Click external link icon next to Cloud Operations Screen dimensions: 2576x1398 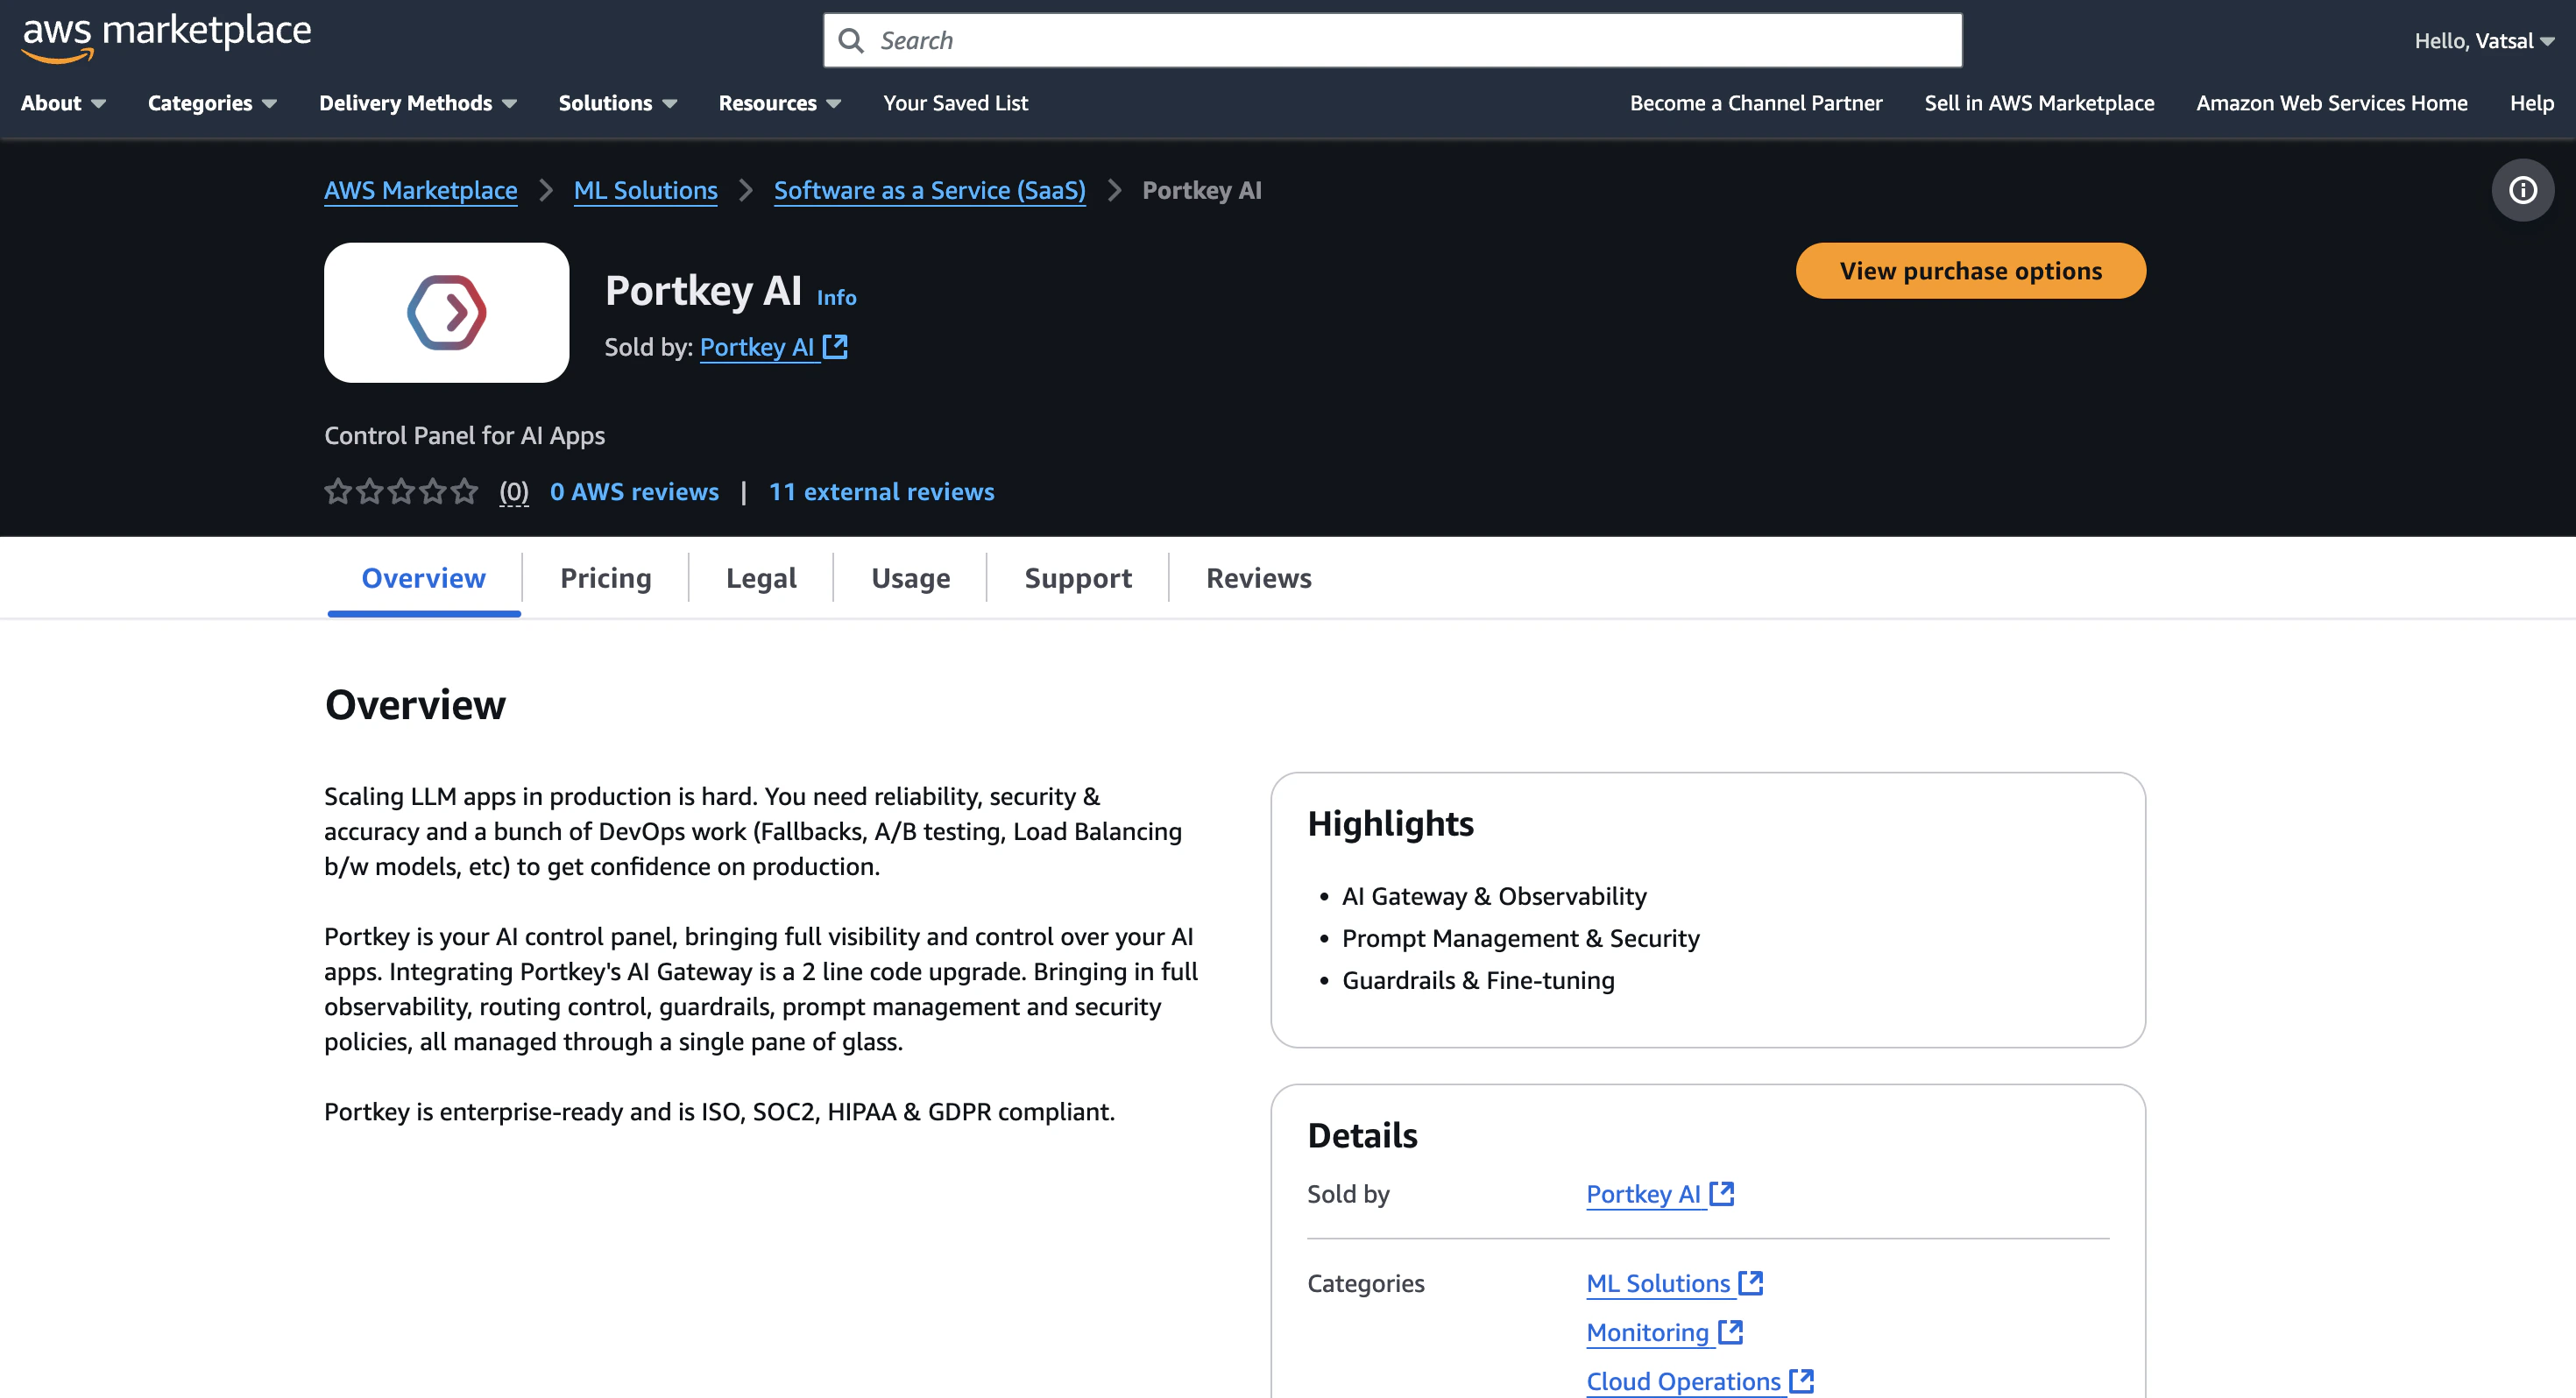[1801, 1381]
